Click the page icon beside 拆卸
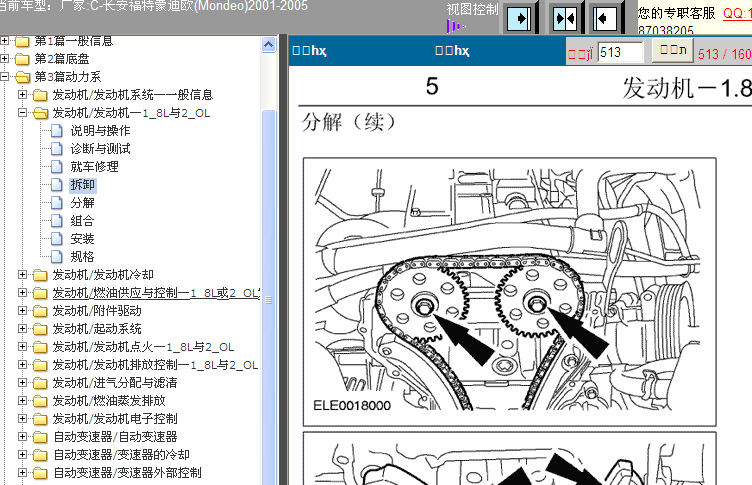 (x=57, y=185)
